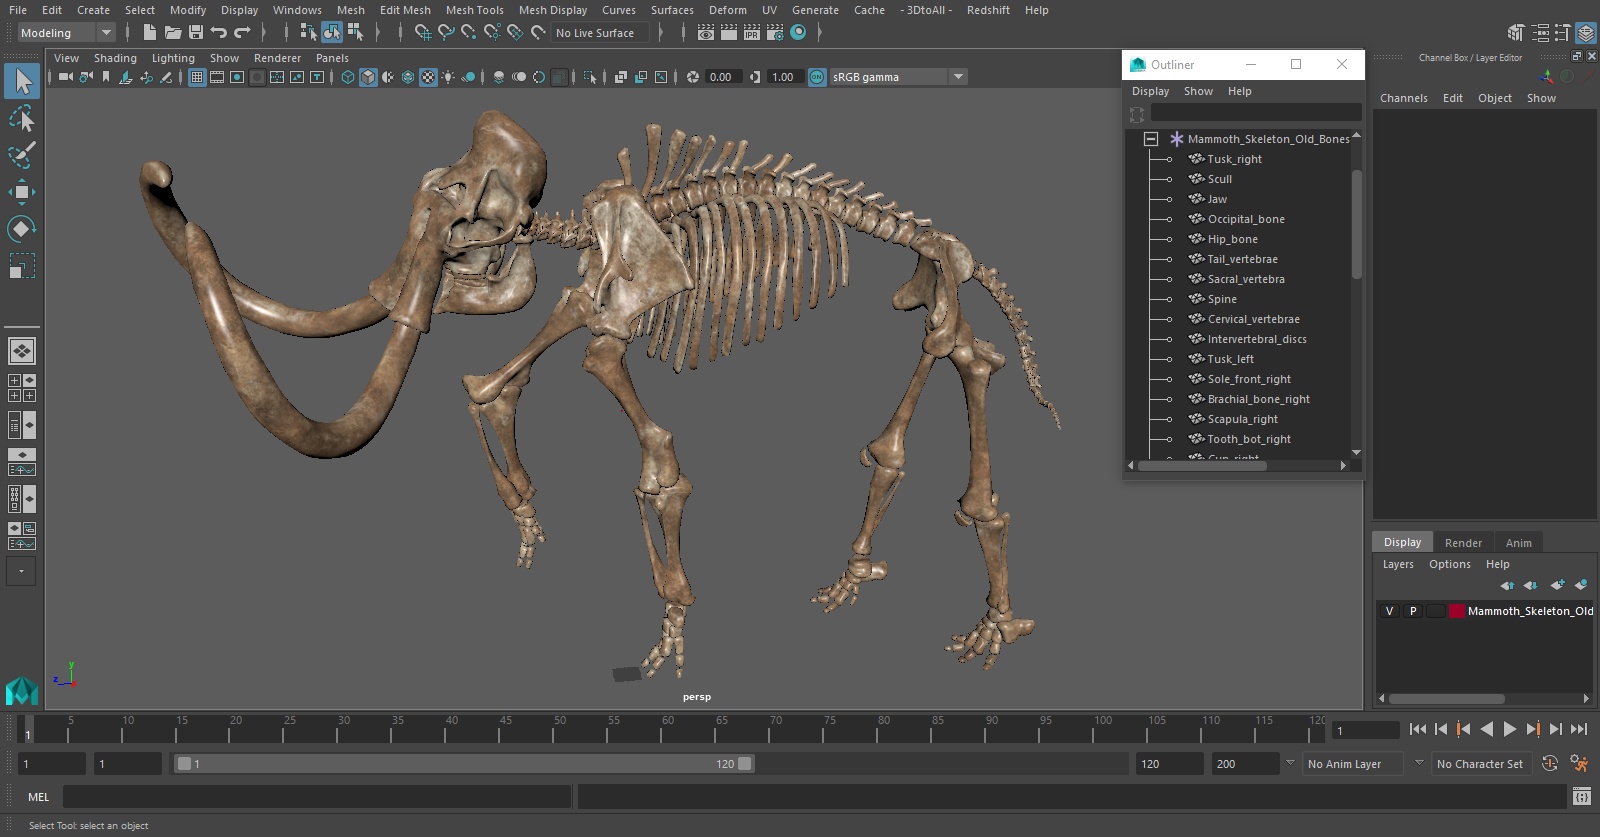Open Channel Box Channels menu

[x=1404, y=98]
